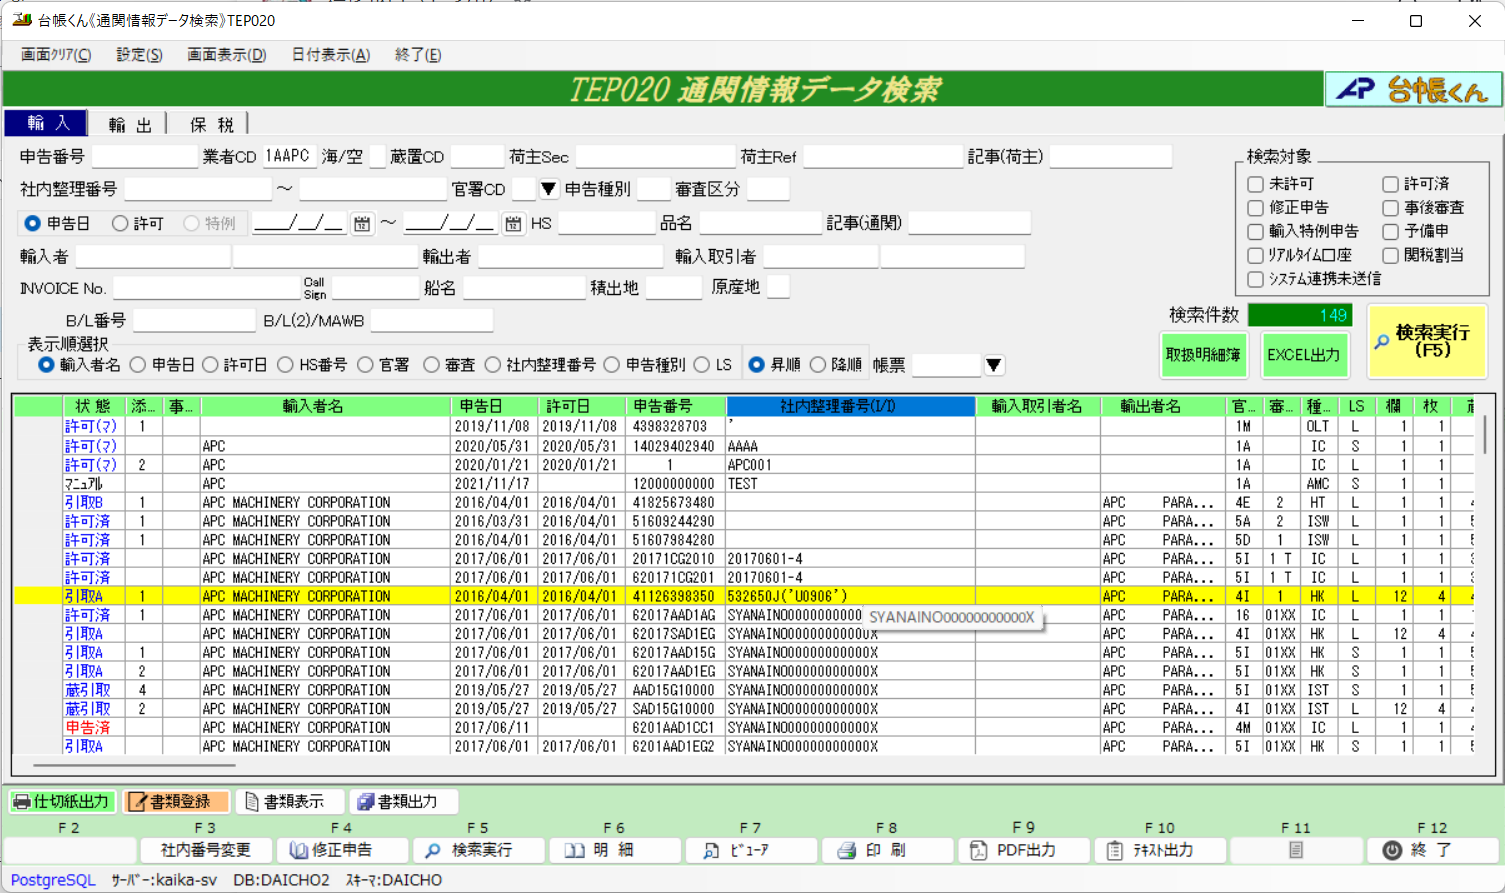Click the 社内番号変更 F3 button
Screen dimensions: 1505x893
(206, 850)
